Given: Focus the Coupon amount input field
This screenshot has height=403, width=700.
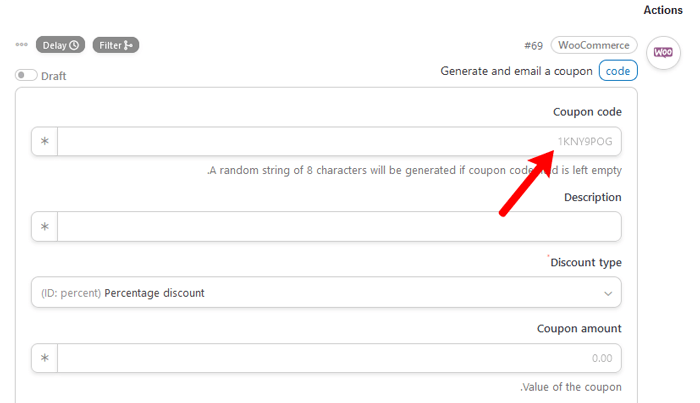Looking at the screenshot, I should coord(339,358).
